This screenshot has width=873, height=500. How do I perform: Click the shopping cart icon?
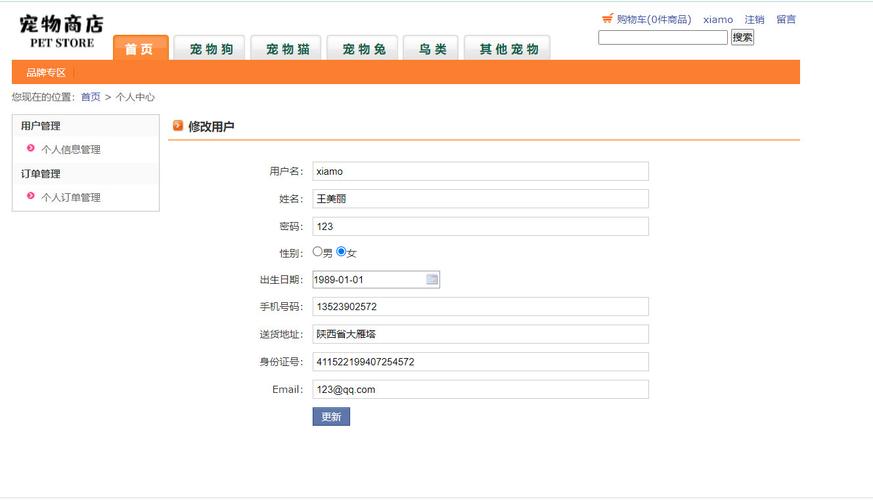pos(607,18)
